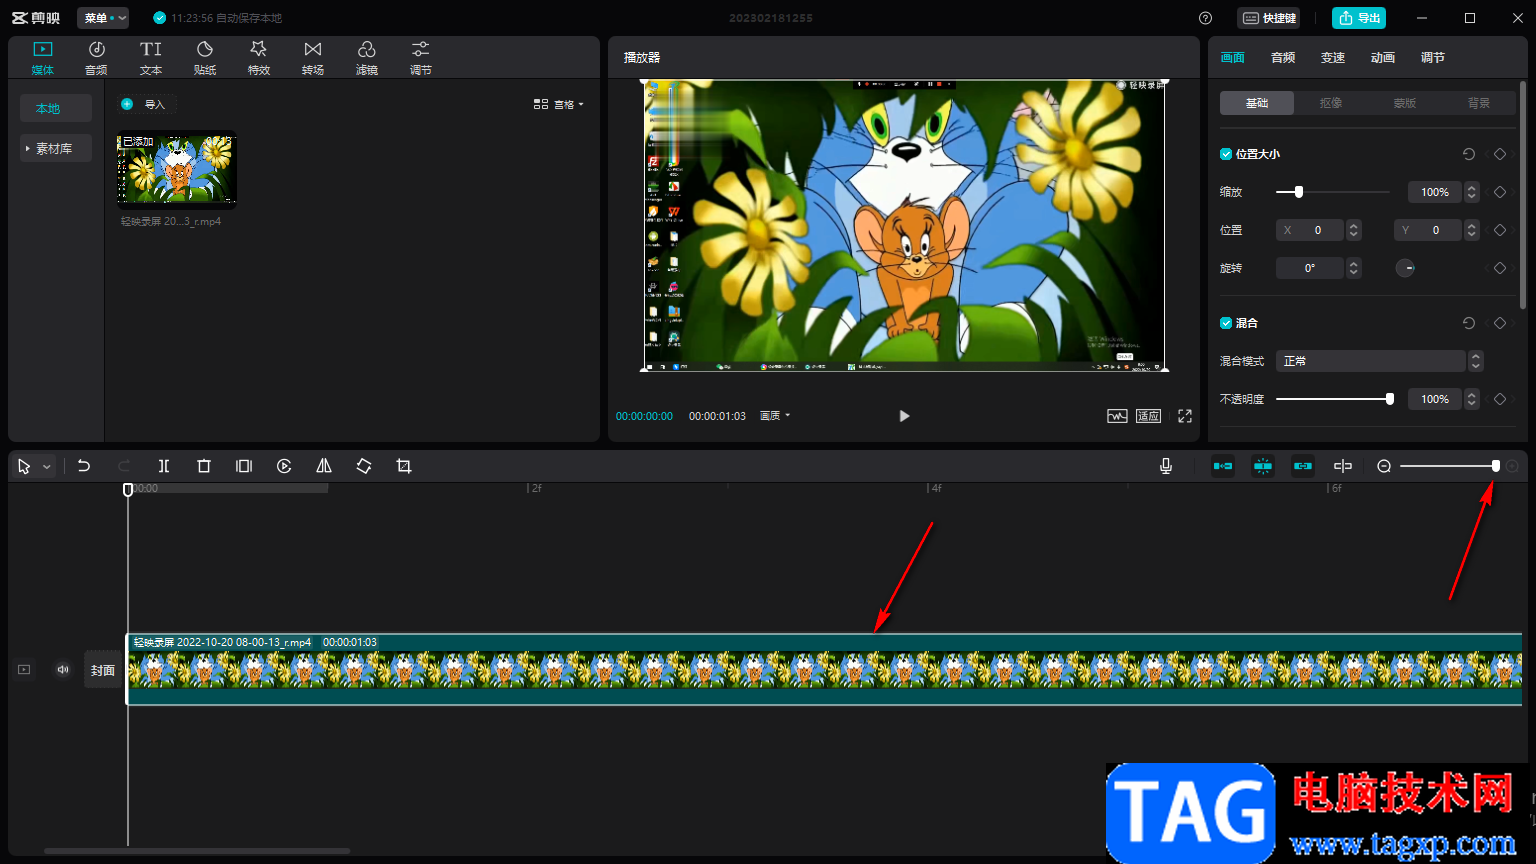Switch to the 动画 tab
1536x864 pixels.
(1383, 58)
